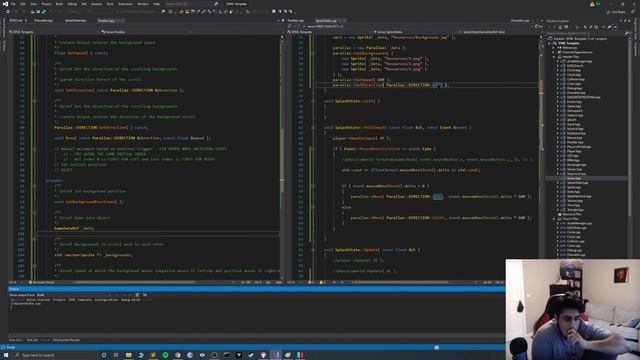Click the Live Share button
Image resolution: width=640 pixels, height=360 pixels.
pyautogui.click(x=616, y=12)
